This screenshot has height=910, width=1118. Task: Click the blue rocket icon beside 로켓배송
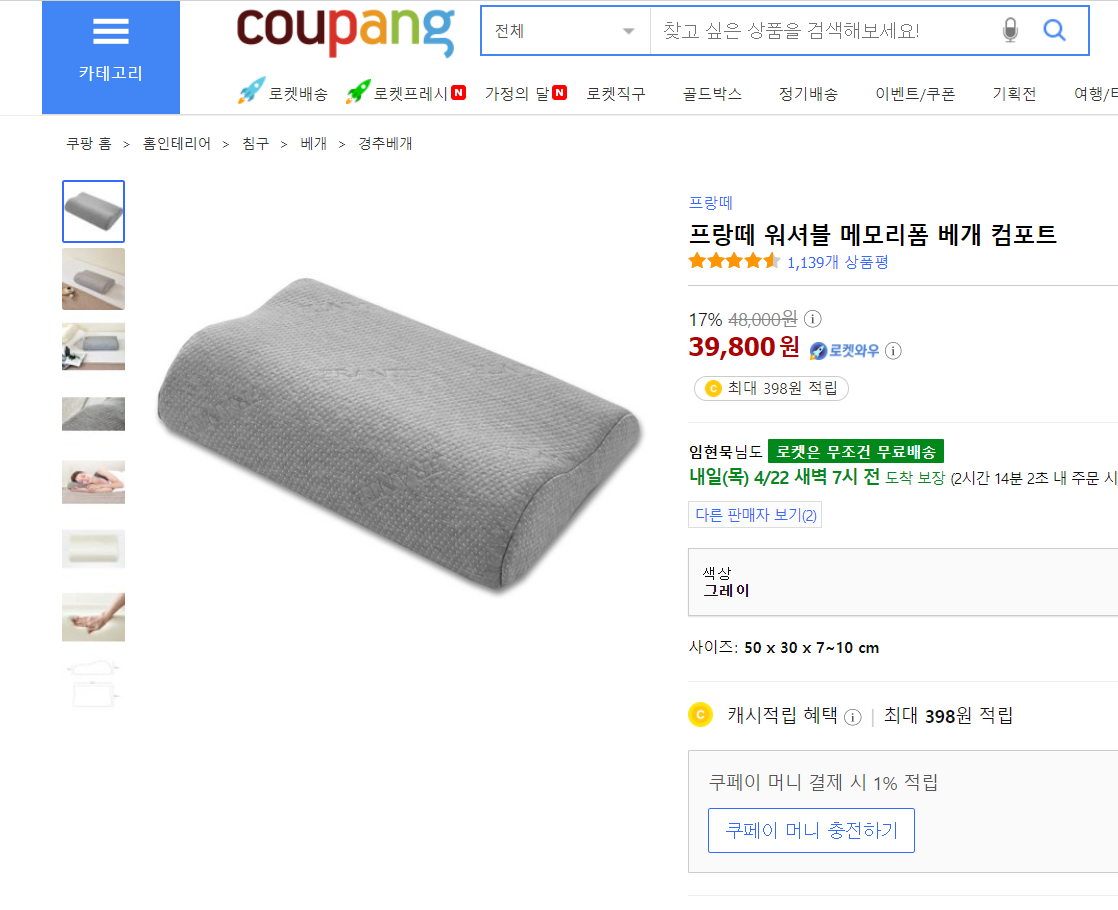(251, 91)
